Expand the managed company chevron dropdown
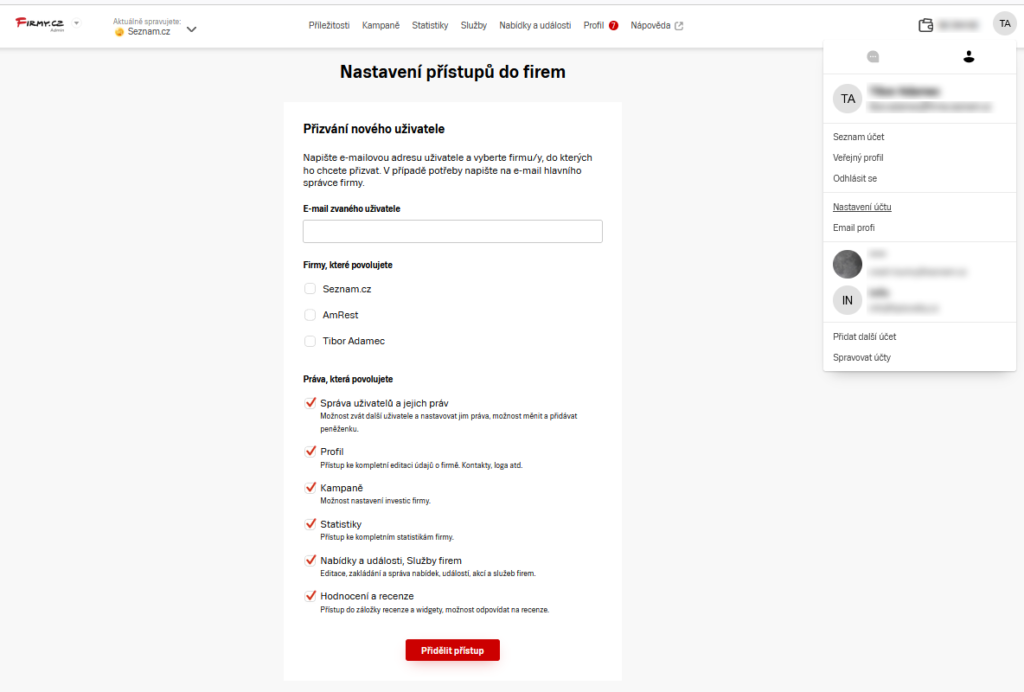Viewport: 1024px width, 692px height. click(x=192, y=29)
